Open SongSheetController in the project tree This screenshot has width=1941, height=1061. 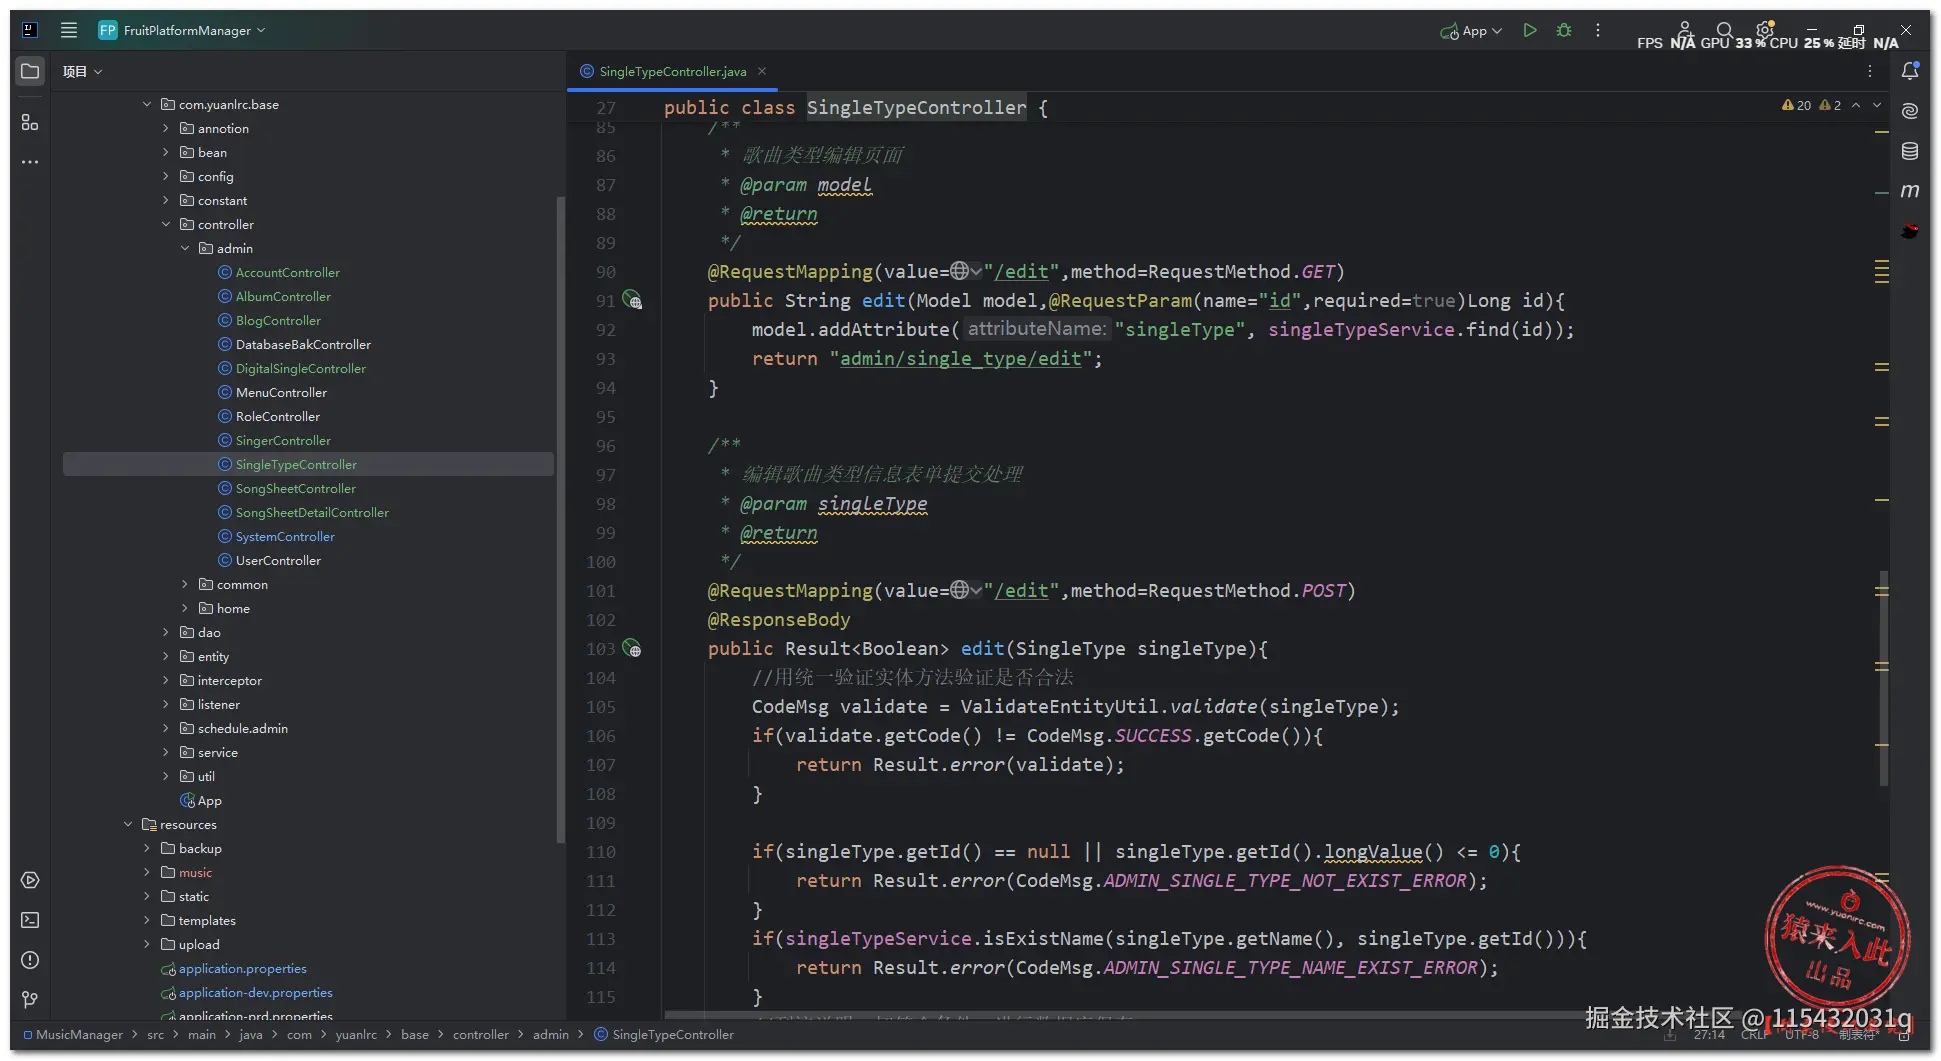coord(295,489)
